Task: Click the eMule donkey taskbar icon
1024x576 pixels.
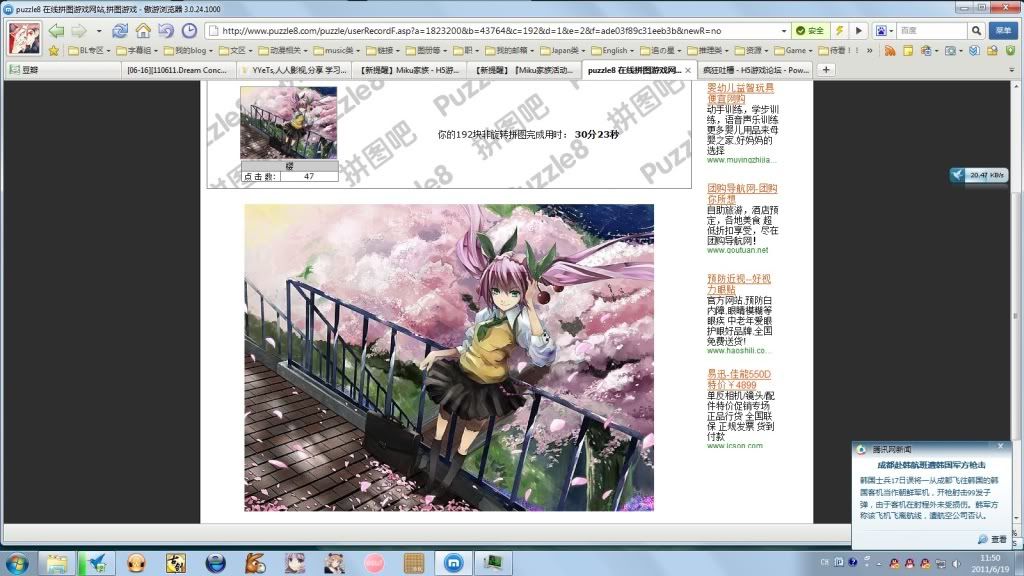Action: [256, 562]
